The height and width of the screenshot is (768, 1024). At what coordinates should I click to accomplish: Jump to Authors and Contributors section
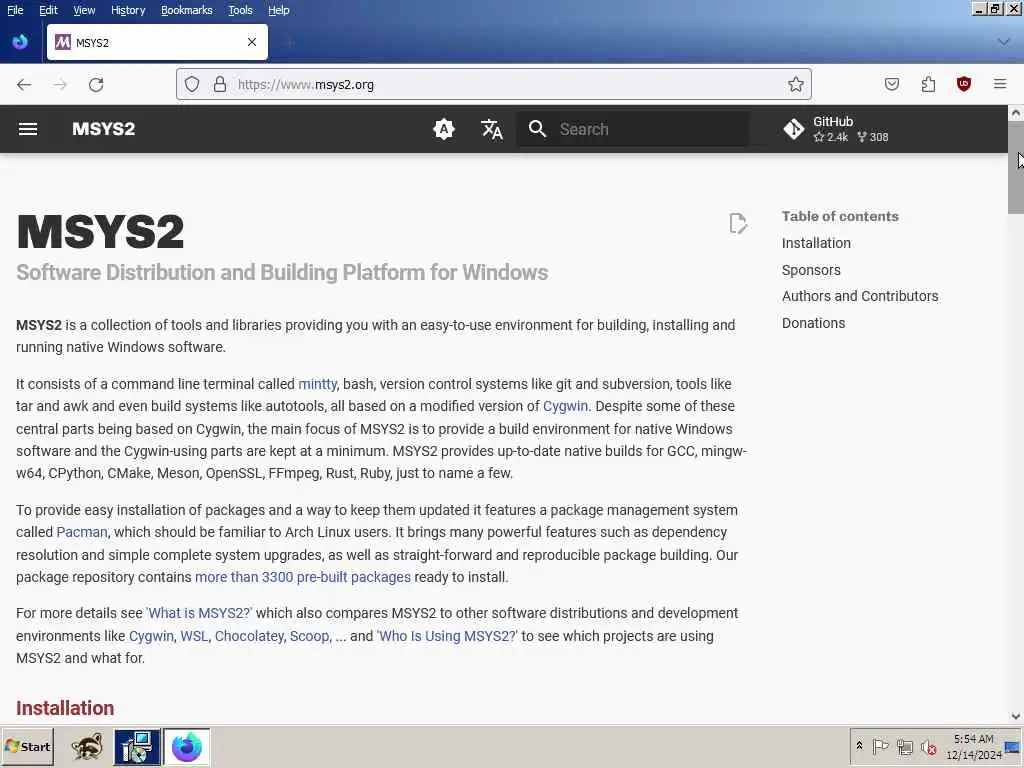tap(860, 296)
